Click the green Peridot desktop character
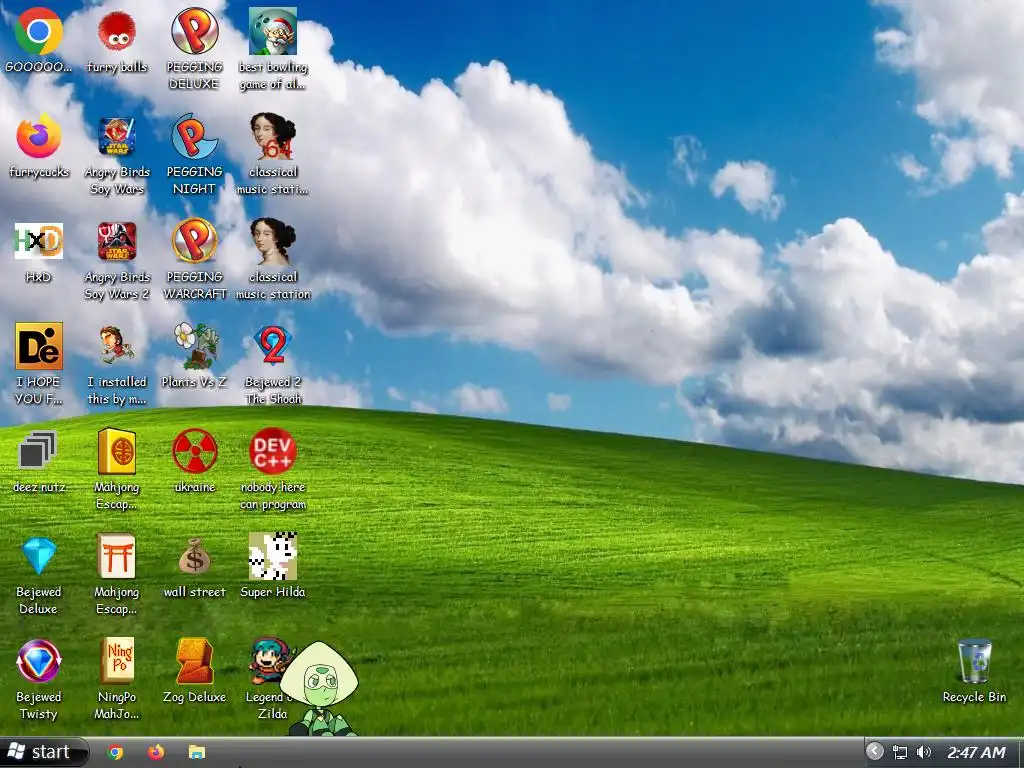The height and width of the screenshot is (768, 1024). pos(319,688)
